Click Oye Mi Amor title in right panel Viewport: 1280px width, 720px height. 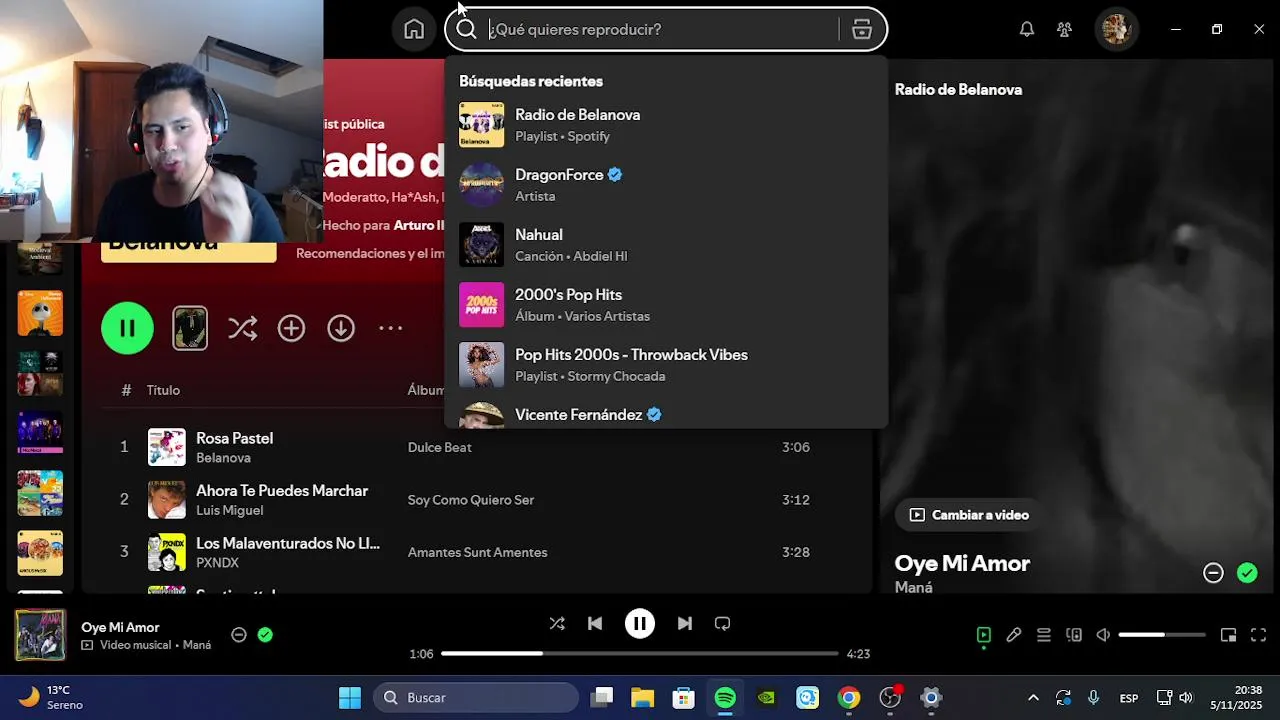pos(962,563)
